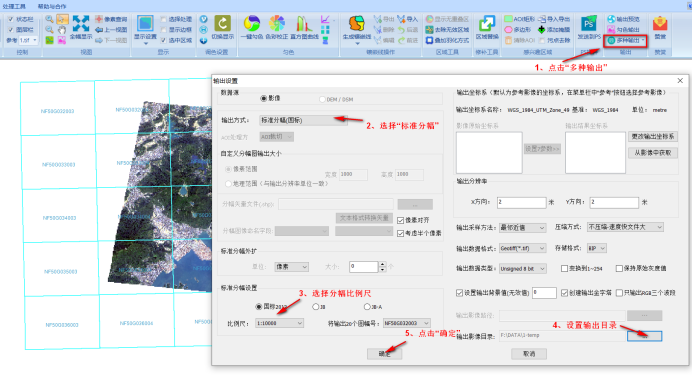The image size is (692, 379).
Task: Open the 标准分幅外扩 unit 像素 dropdown
Action: pyautogui.click(x=292, y=267)
